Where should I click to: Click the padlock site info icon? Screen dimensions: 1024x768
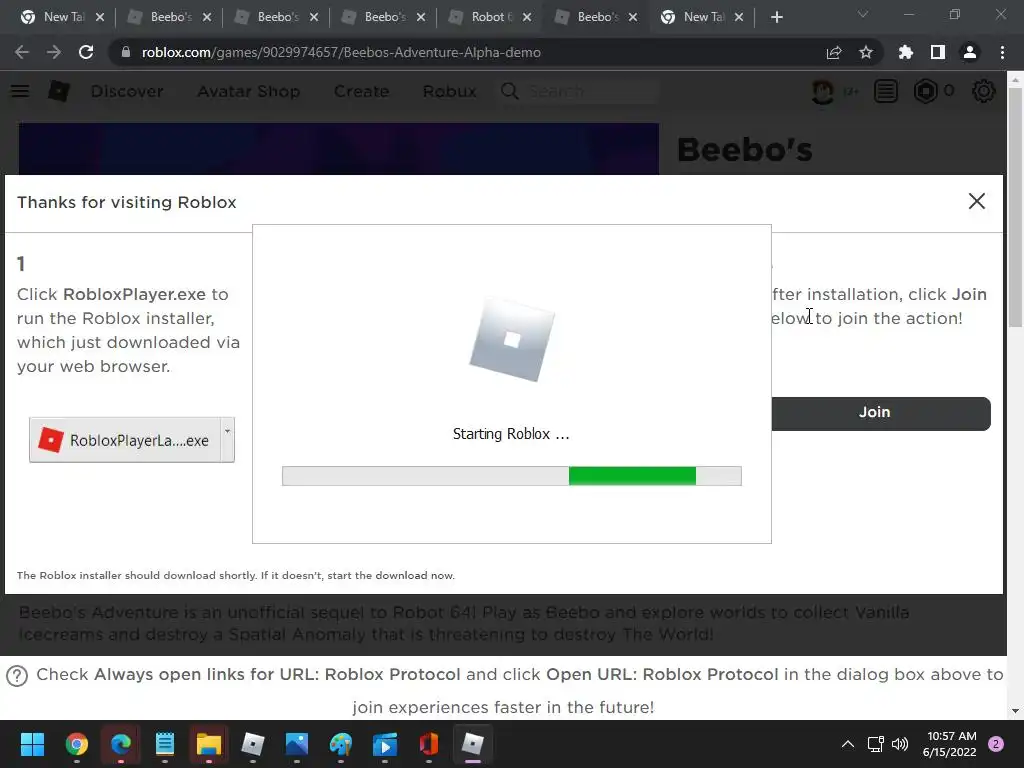pos(126,52)
